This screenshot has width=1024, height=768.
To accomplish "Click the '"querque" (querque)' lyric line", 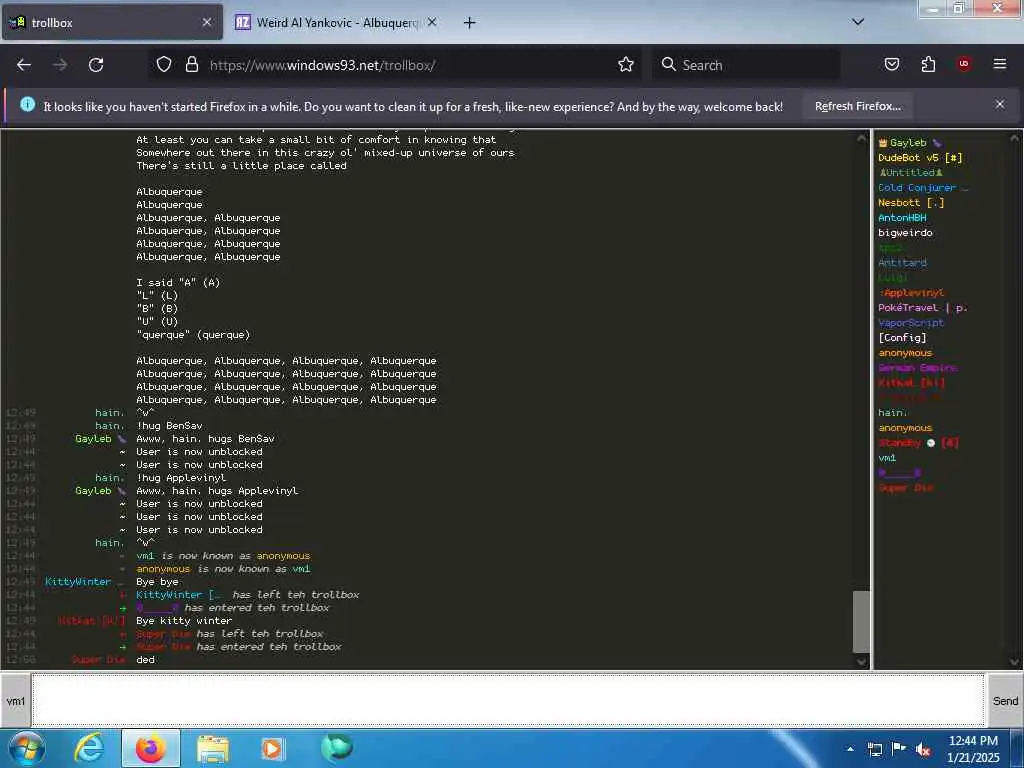I will point(193,334).
